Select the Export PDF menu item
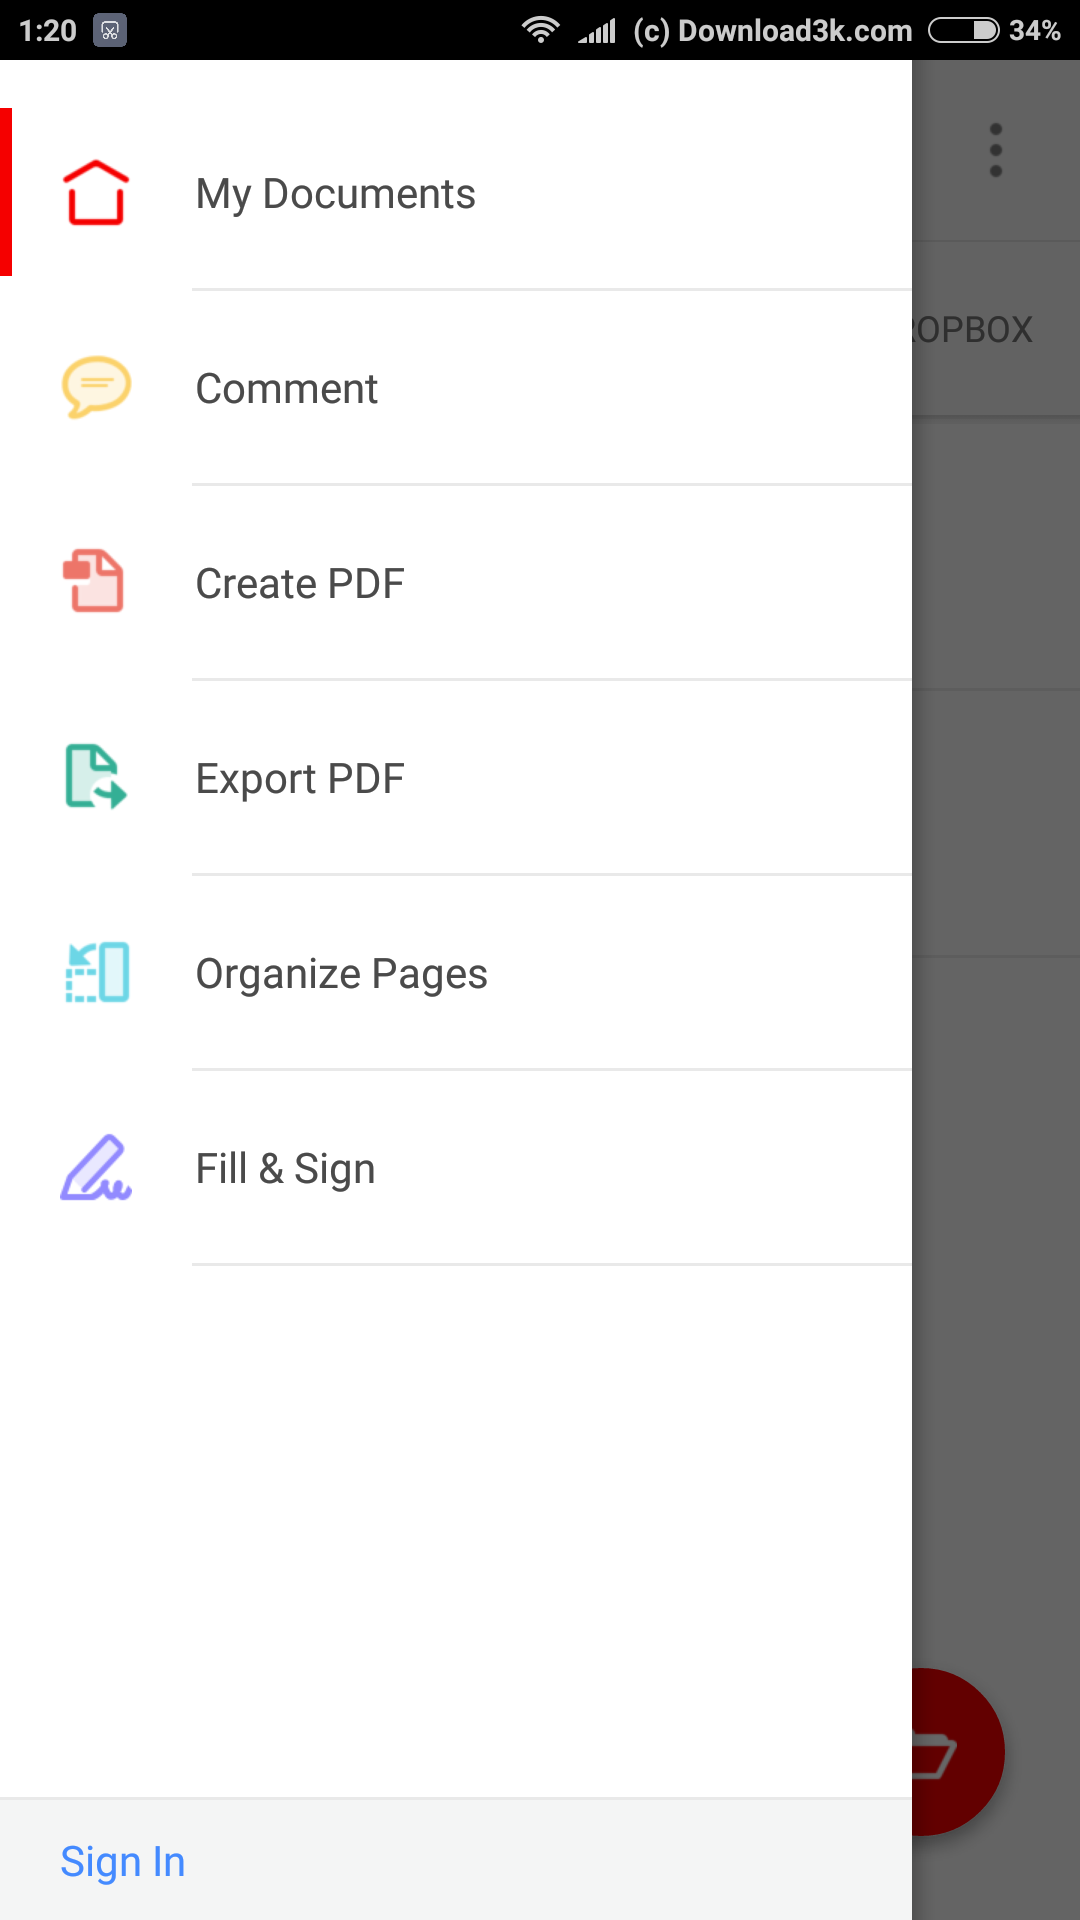 click(x=300, y=777)
